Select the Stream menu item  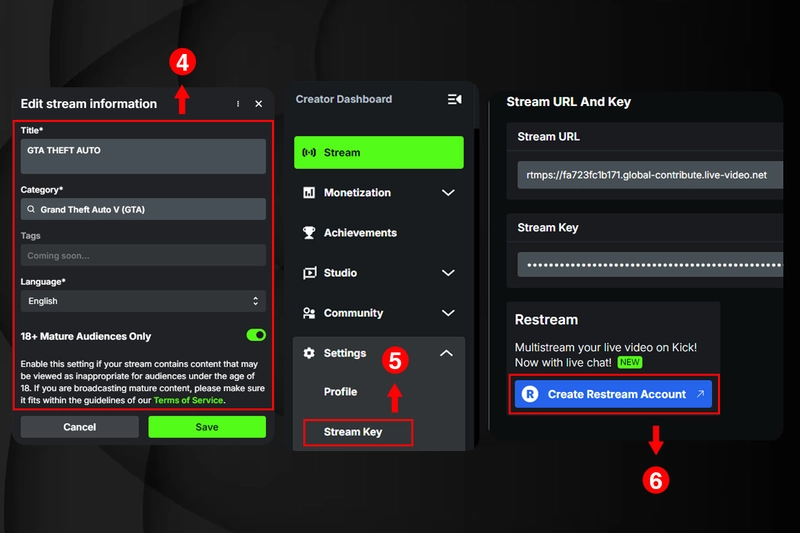(x=379, y=153)
